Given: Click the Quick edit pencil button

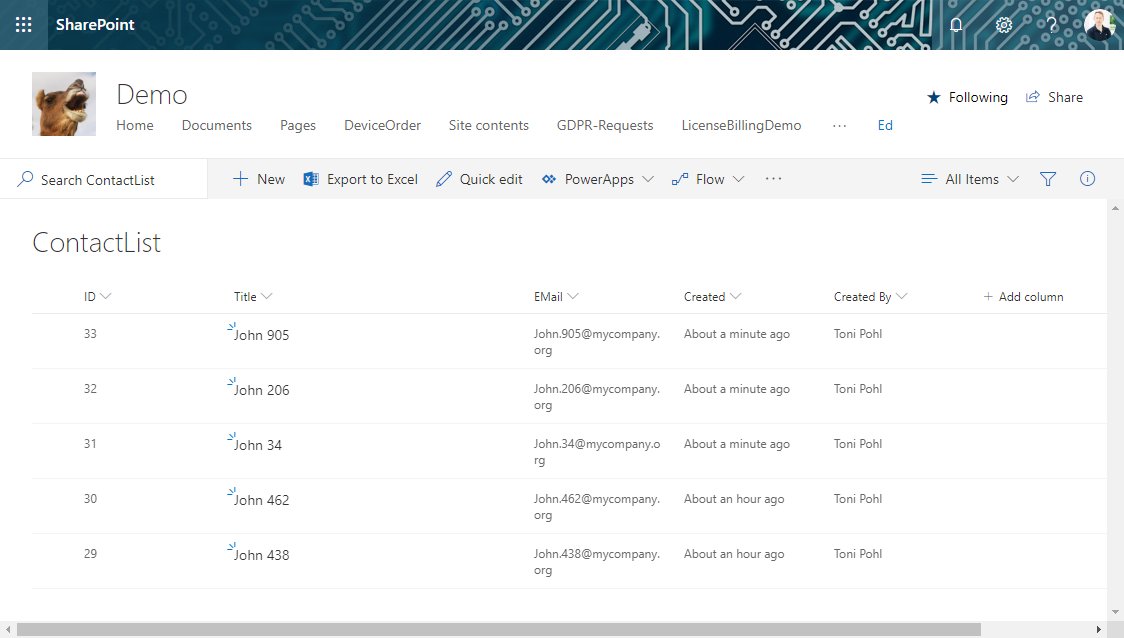Looking at the screenshot, I should pos(479,179).
